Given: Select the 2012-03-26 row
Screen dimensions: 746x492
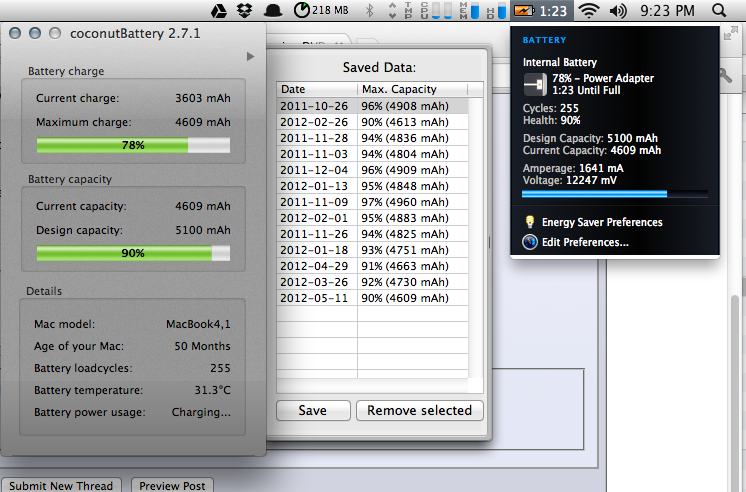Looking at the screenshot, I should (x=373, y=282).
